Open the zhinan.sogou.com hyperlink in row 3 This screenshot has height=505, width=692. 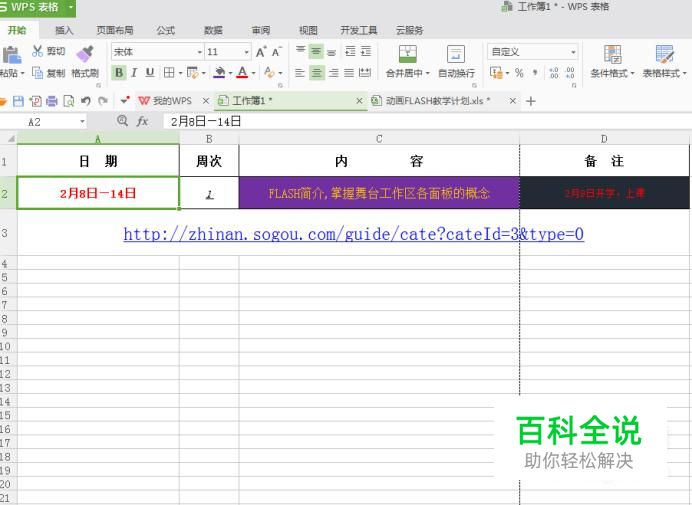pos(354,234)
